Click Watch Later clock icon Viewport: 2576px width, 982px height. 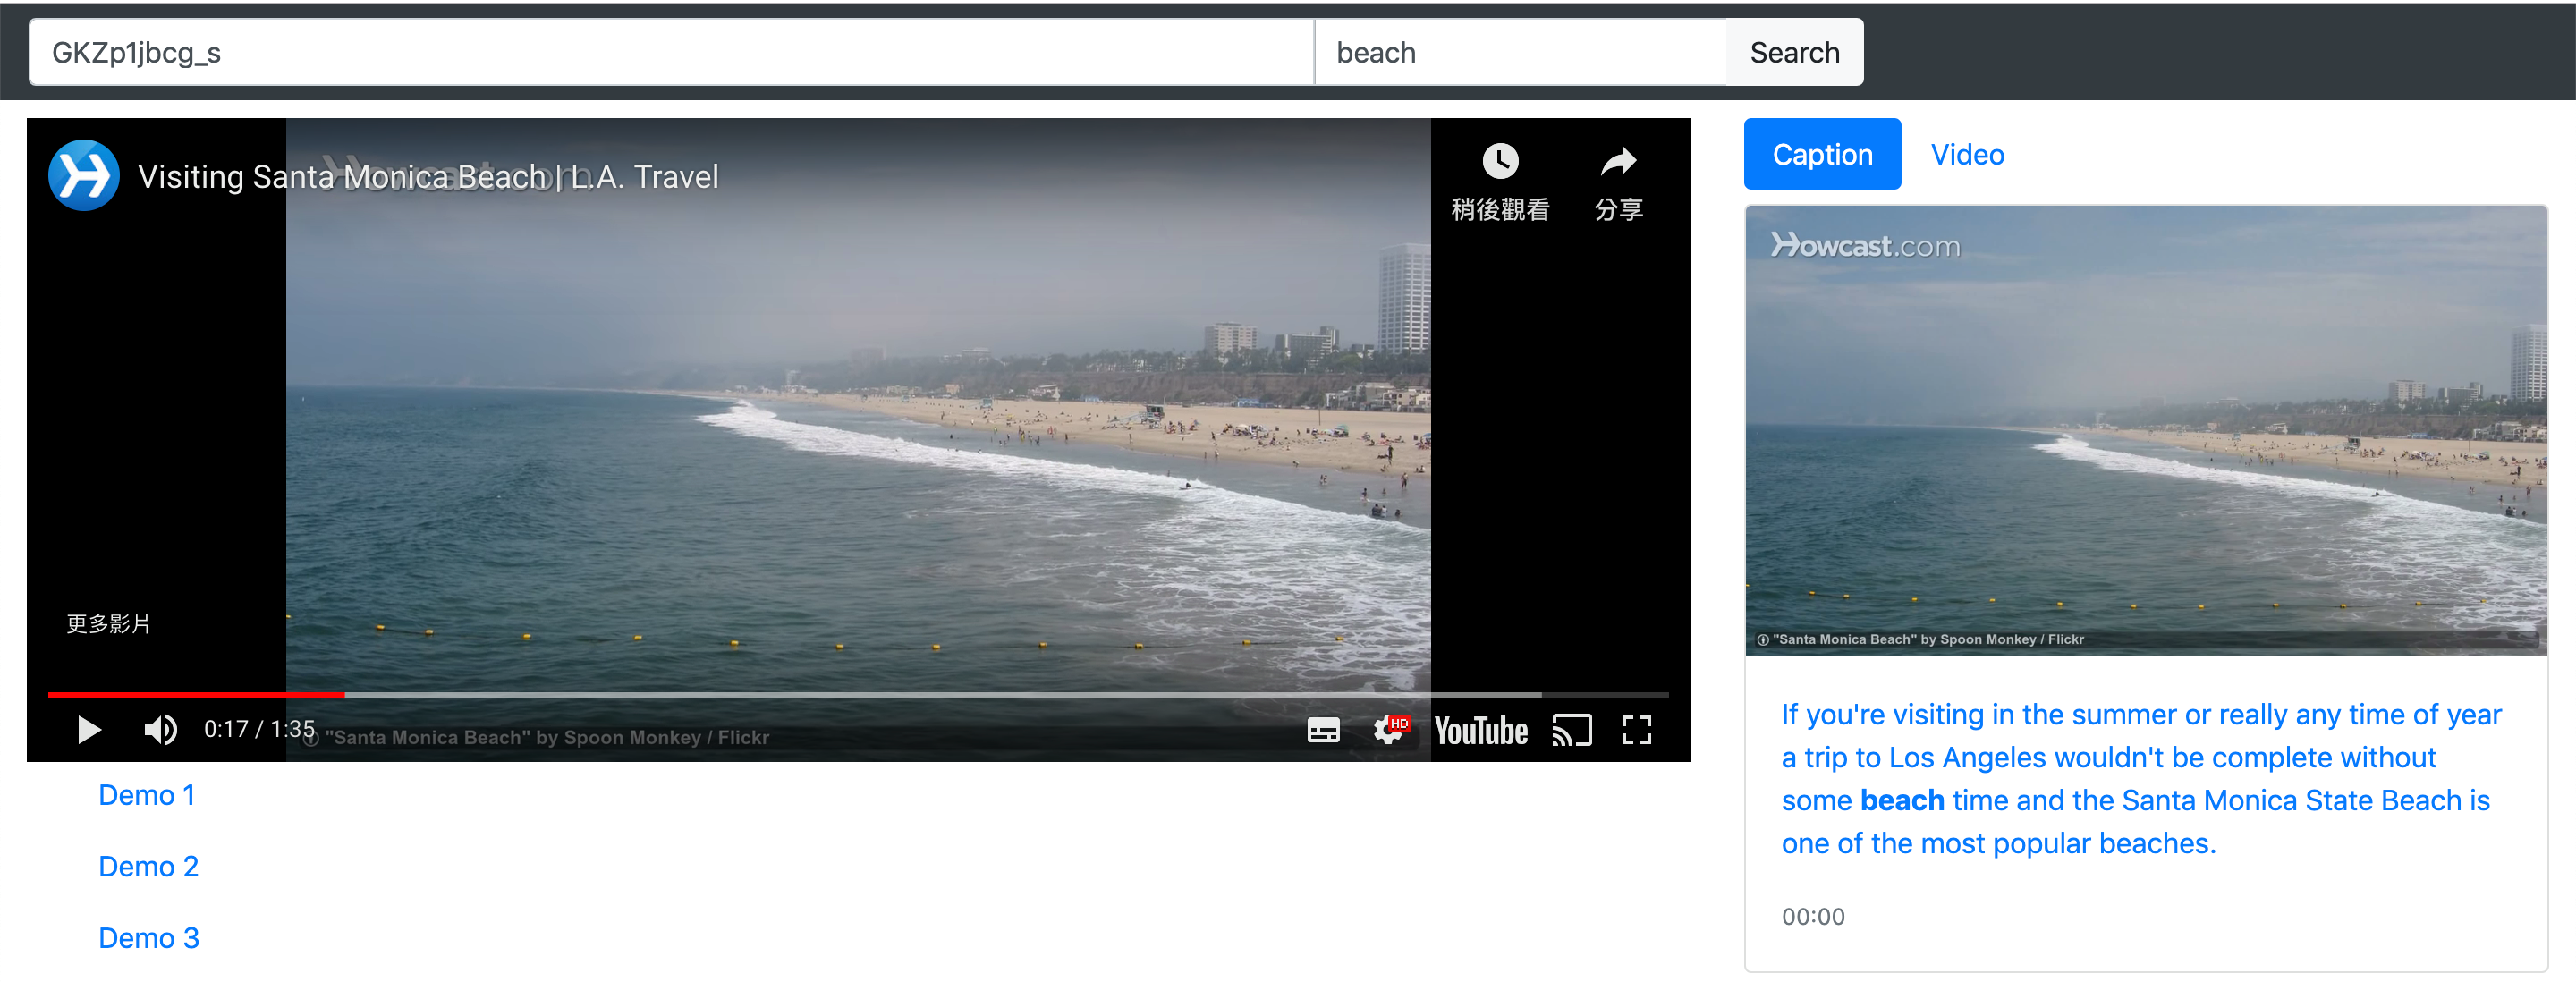click(x=1499, y=162)
